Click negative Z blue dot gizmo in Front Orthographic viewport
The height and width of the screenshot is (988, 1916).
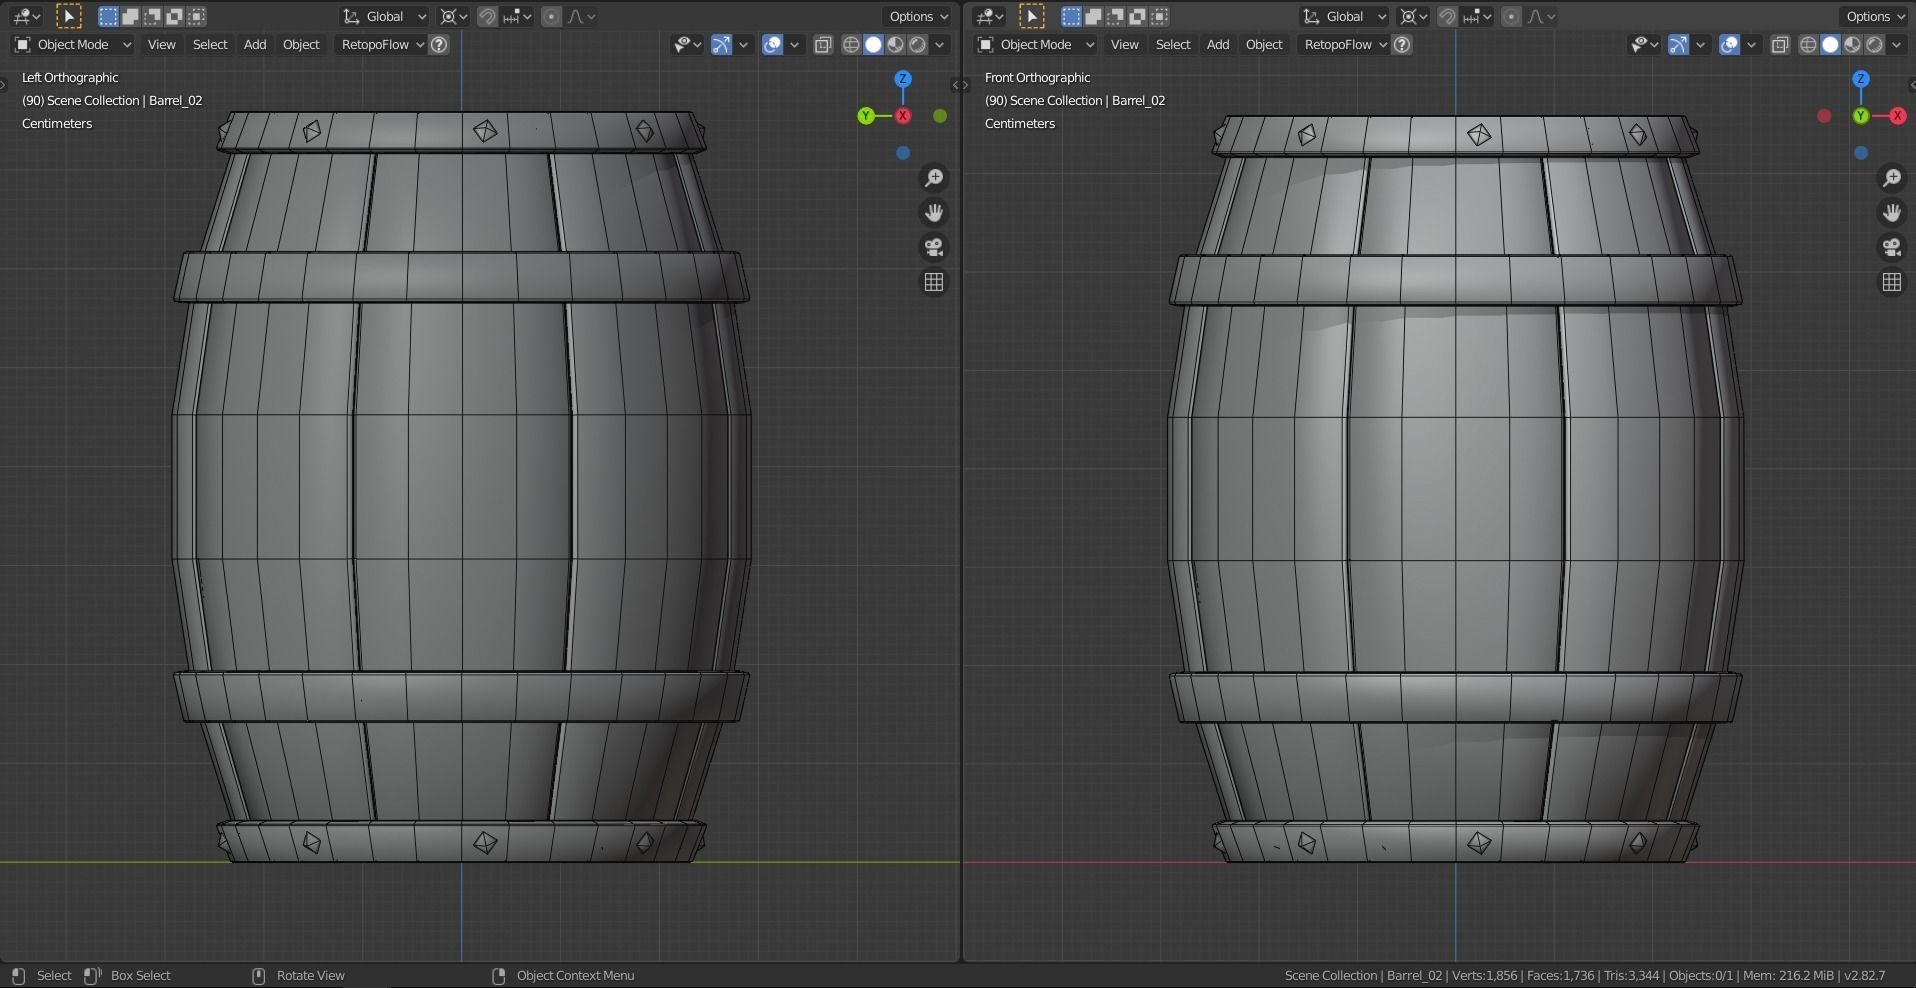(x=1861, y=153)
